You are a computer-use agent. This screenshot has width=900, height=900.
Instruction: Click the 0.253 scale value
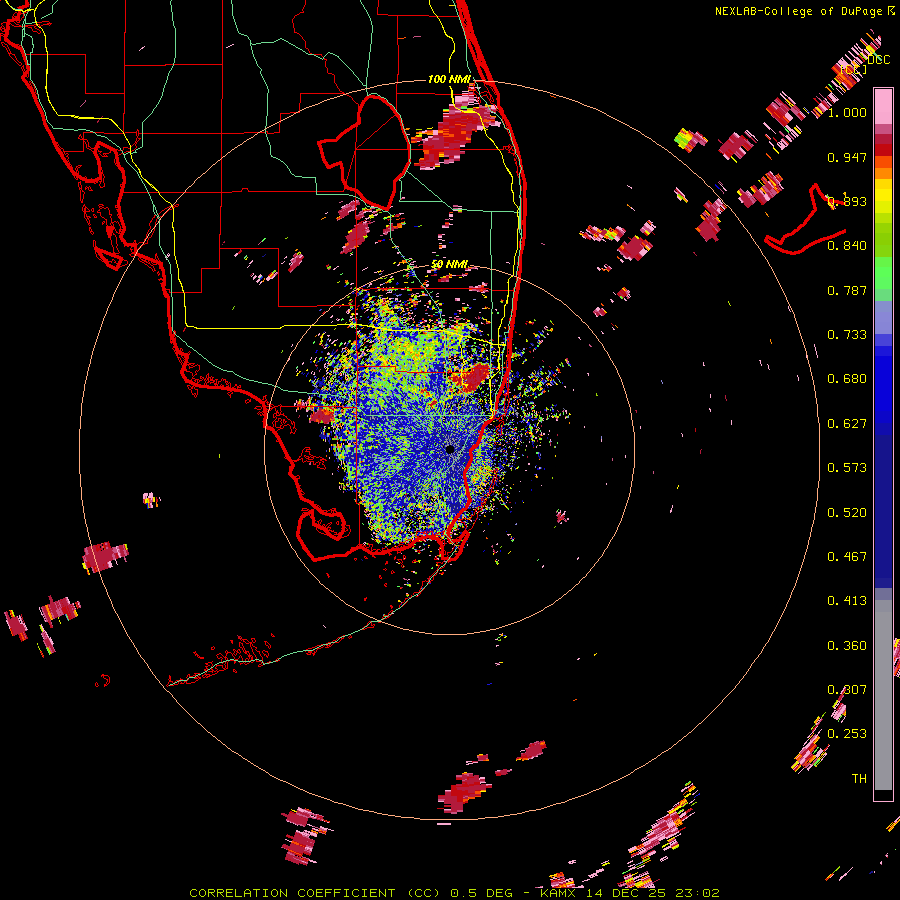847,734
